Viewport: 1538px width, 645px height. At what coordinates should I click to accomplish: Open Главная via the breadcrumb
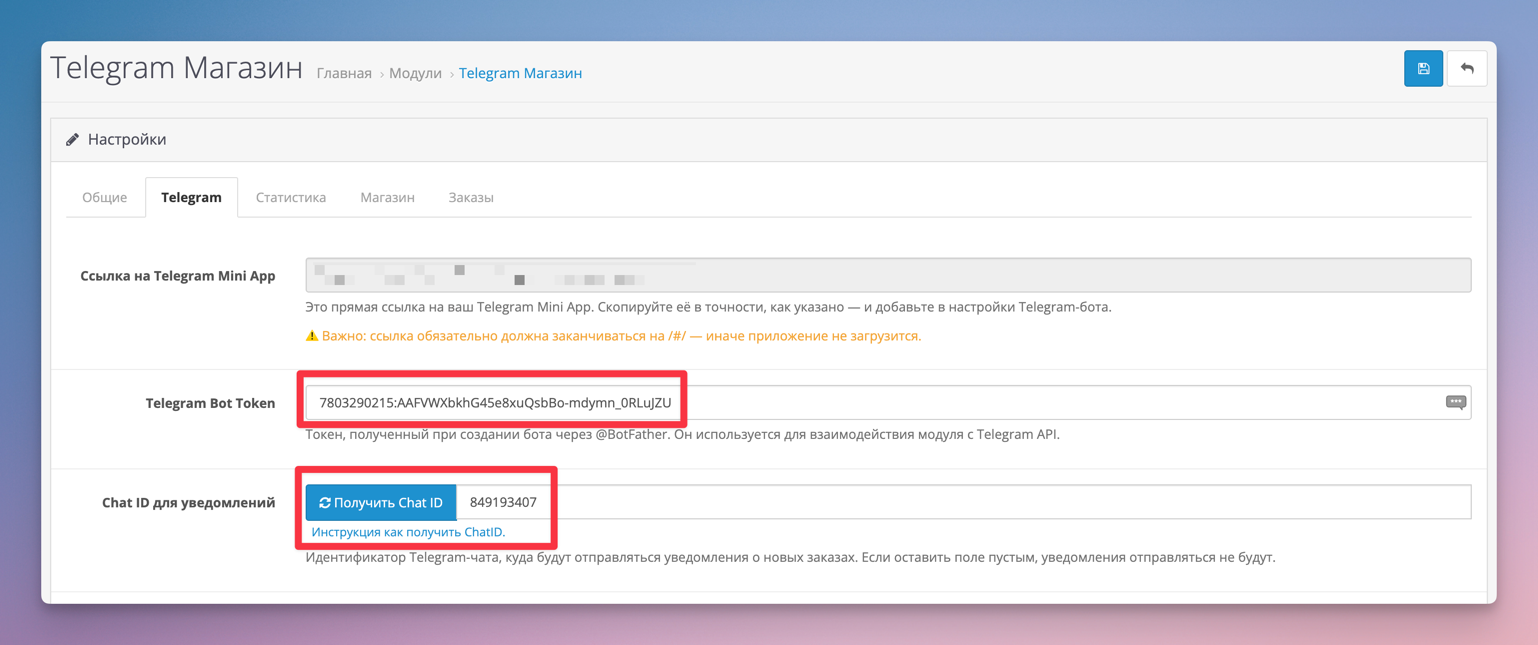[x=343, y=73]
